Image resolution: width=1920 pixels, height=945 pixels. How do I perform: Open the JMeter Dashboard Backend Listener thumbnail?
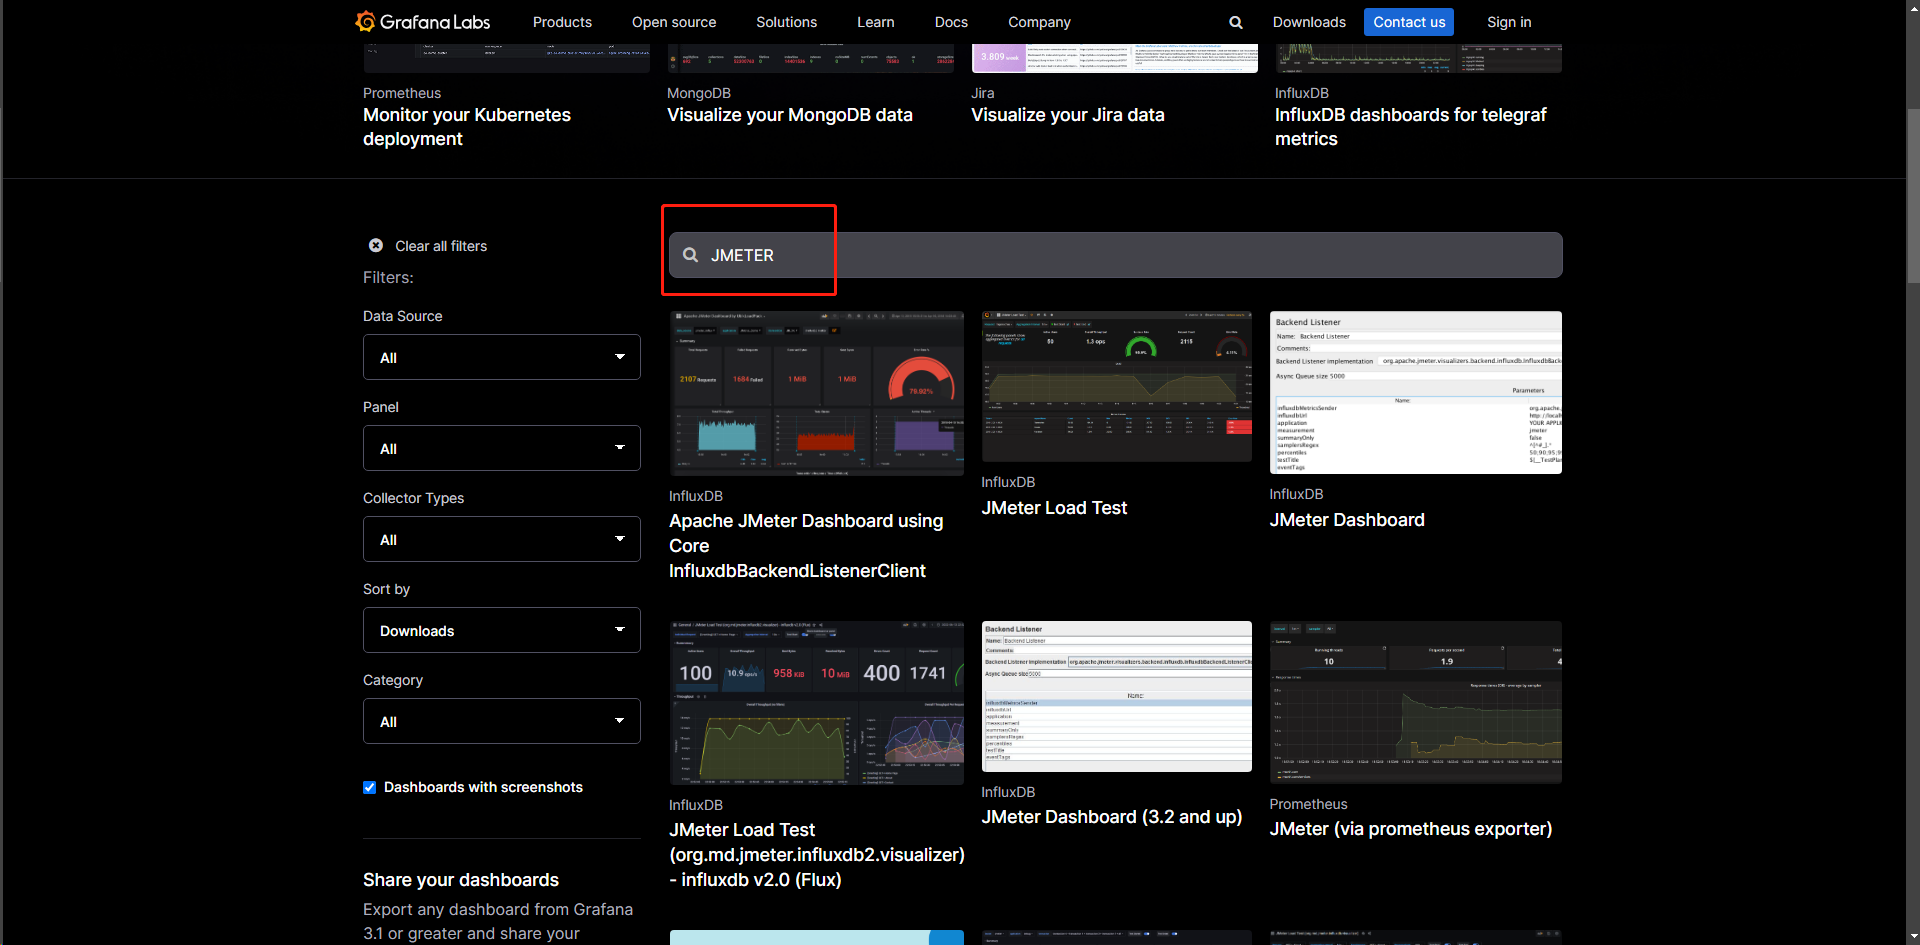coord(1416,392)
